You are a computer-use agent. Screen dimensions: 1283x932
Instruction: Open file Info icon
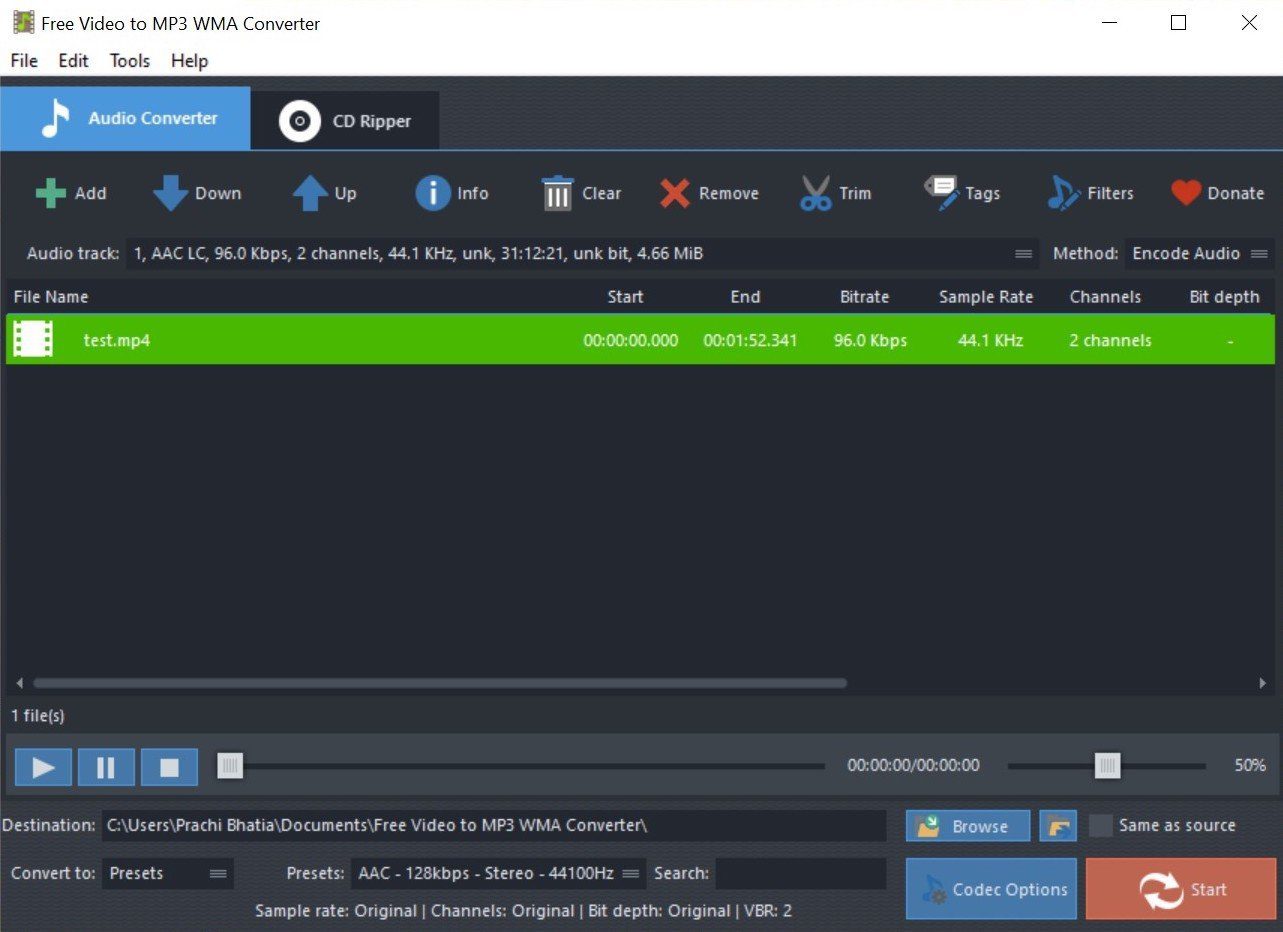[432, 193]
